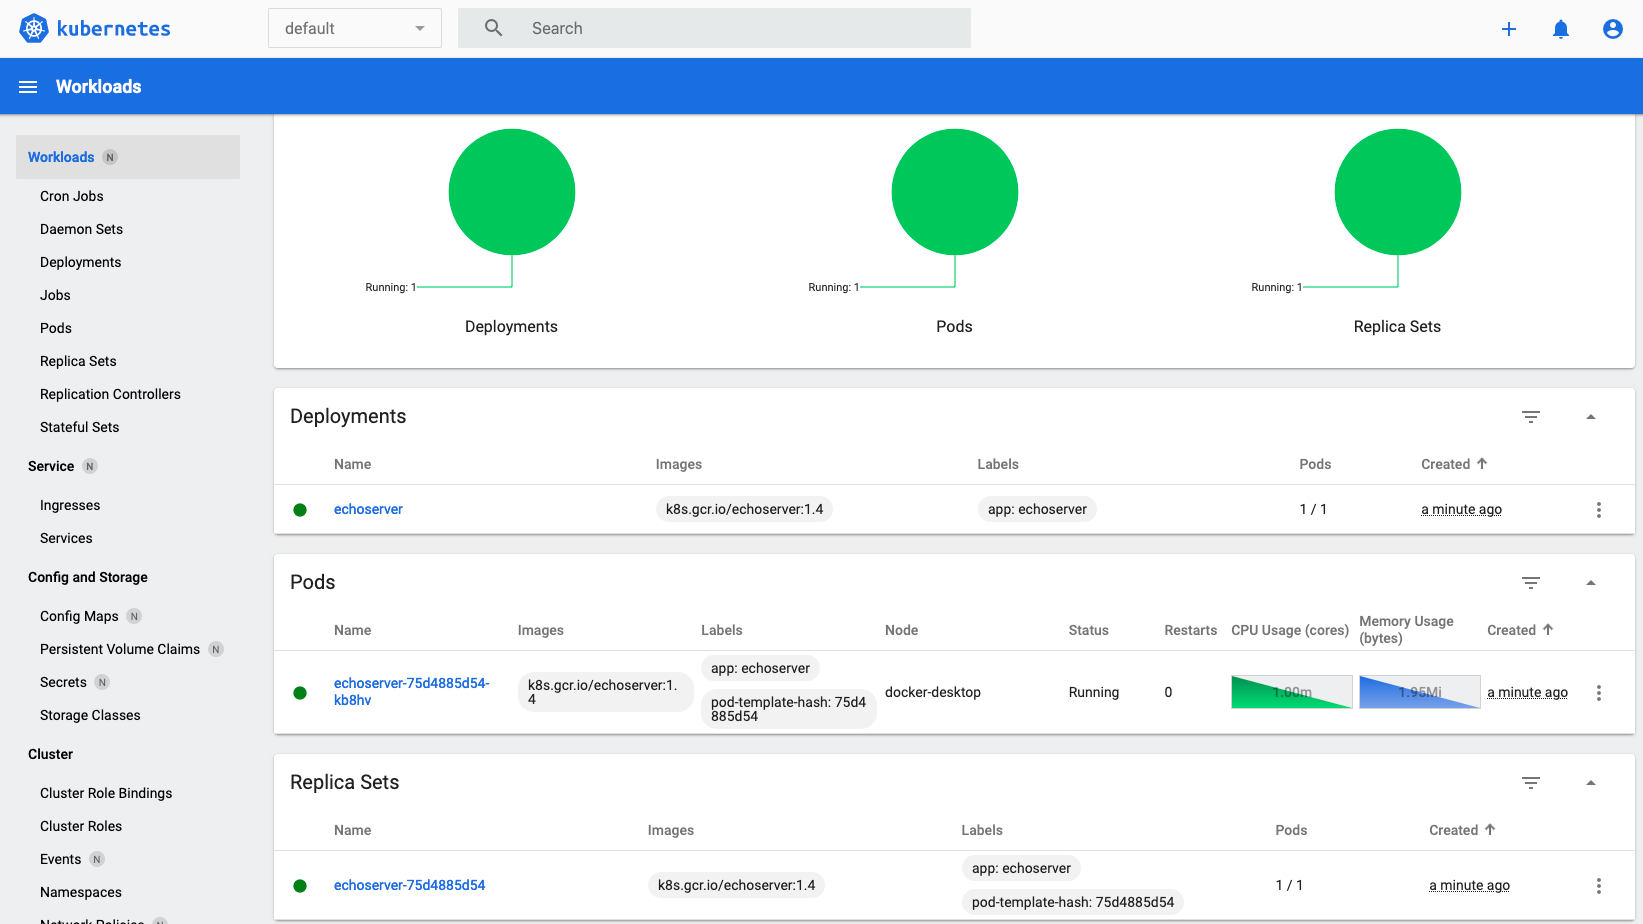This screenshot has width=1643, height=924.
Task: Open Deployments in the sidebar
Action: point(81,262)
